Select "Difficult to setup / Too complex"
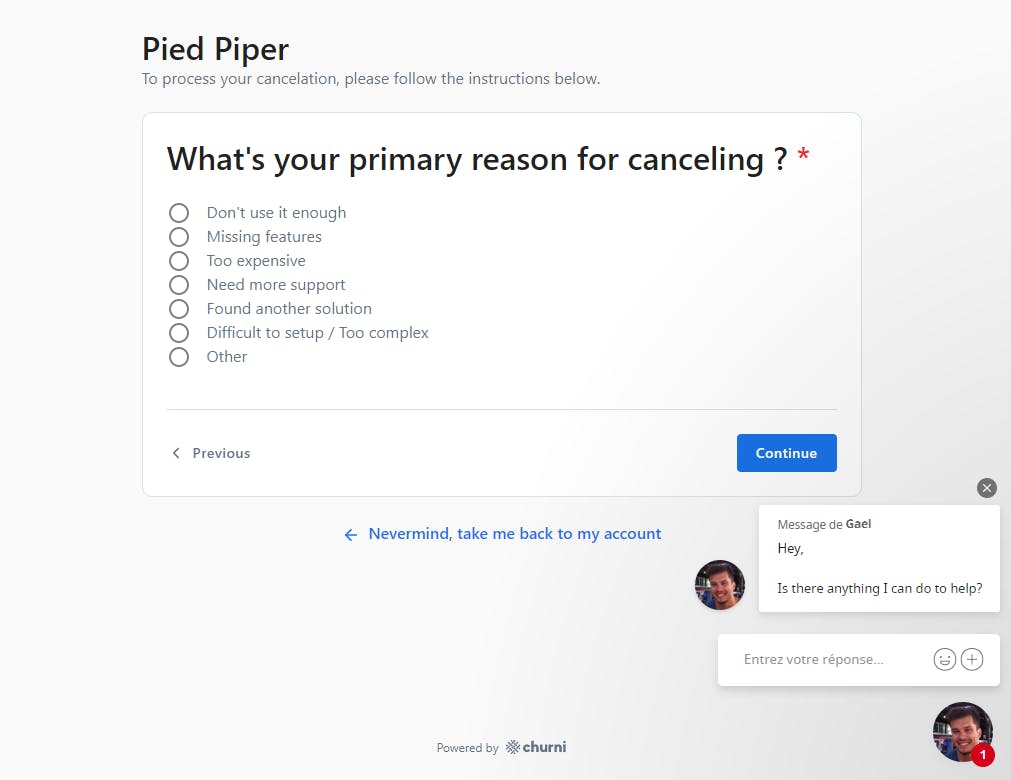The width and height of the screenshot is (1011, 780). (x=179, y=333)
